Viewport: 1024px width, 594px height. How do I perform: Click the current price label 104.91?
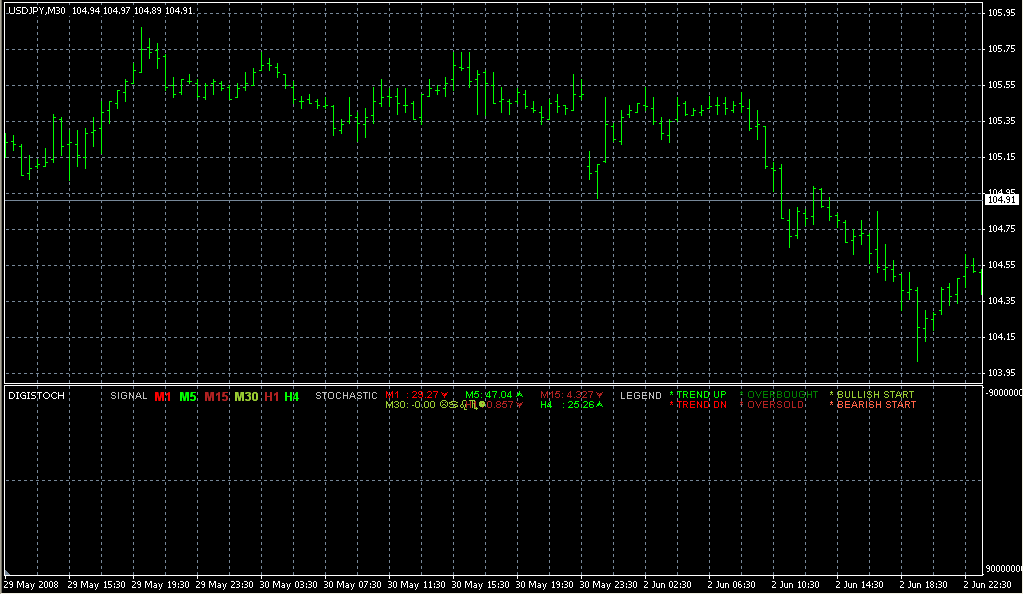(x=1001, y=200)
